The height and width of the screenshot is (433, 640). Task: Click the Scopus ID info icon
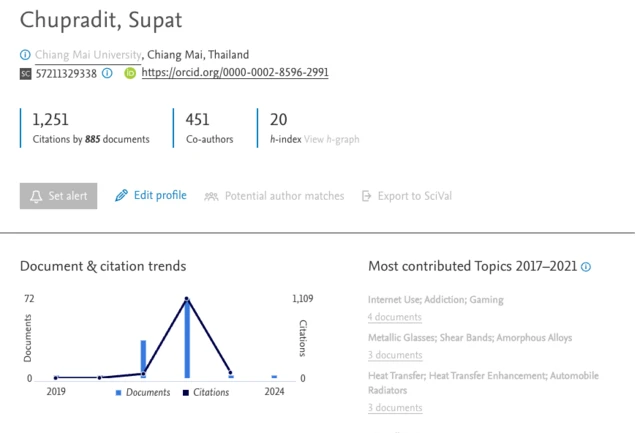coord(107,73)
